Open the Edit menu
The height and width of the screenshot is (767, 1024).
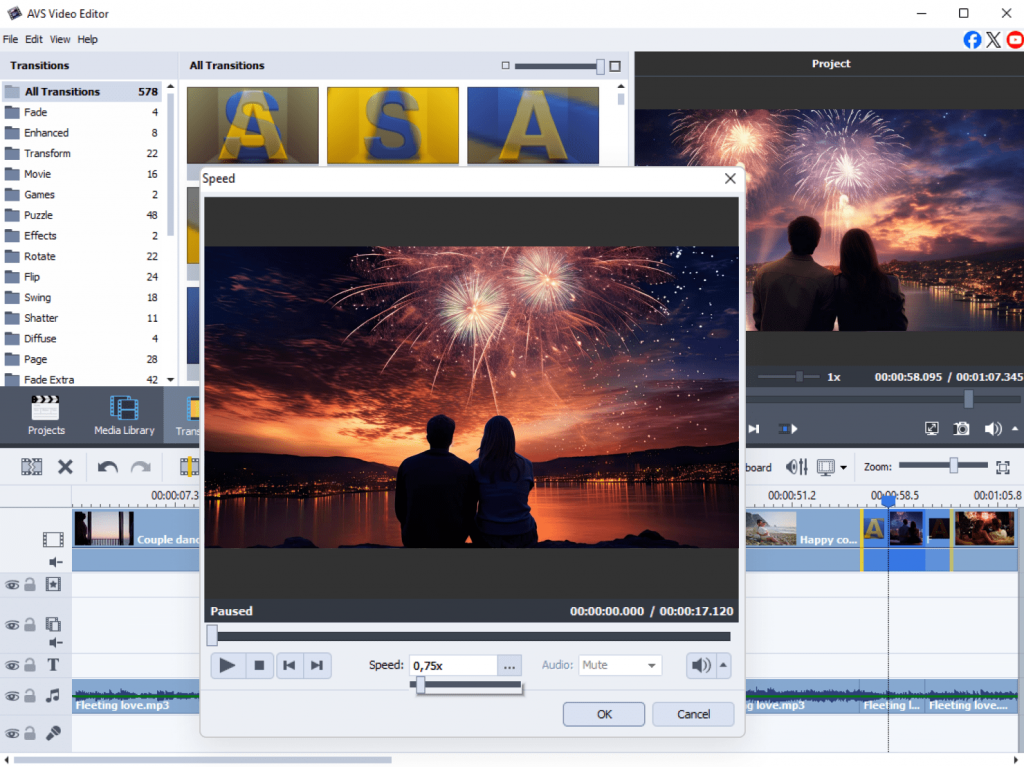tap(34, 40)
